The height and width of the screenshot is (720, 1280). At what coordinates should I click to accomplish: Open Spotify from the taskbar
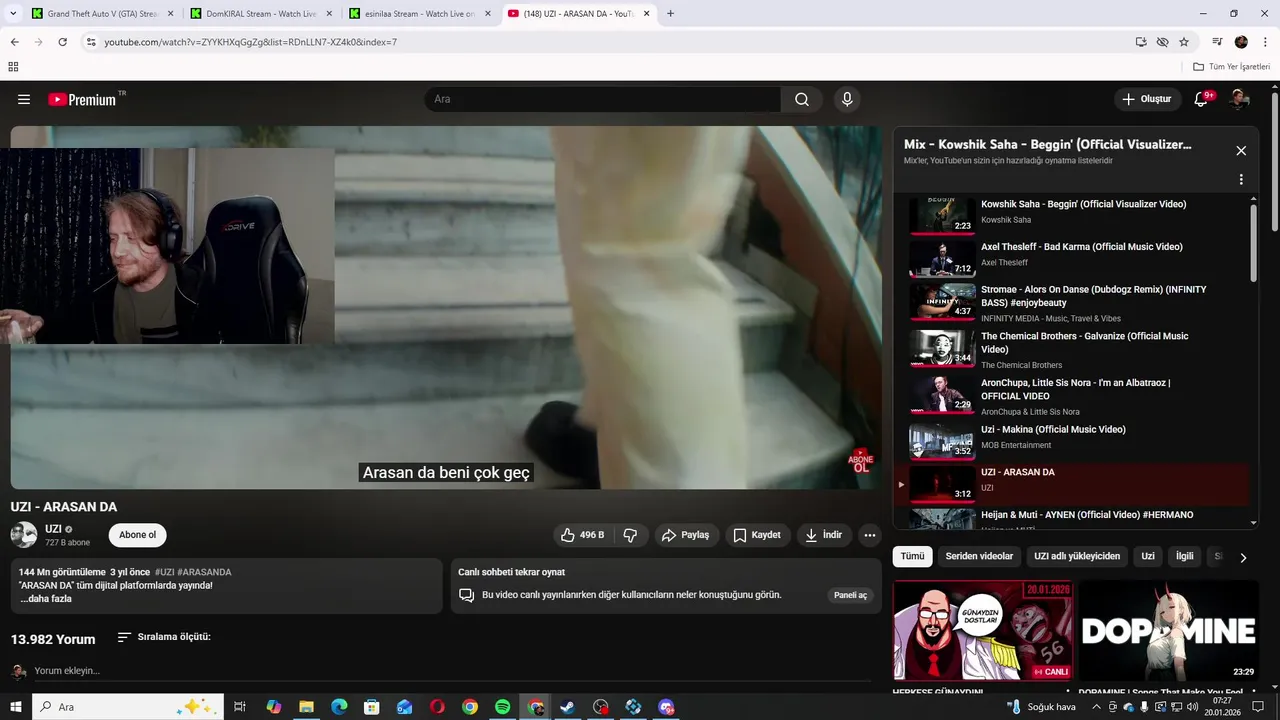pyautogui.click(x=503, y=707)
